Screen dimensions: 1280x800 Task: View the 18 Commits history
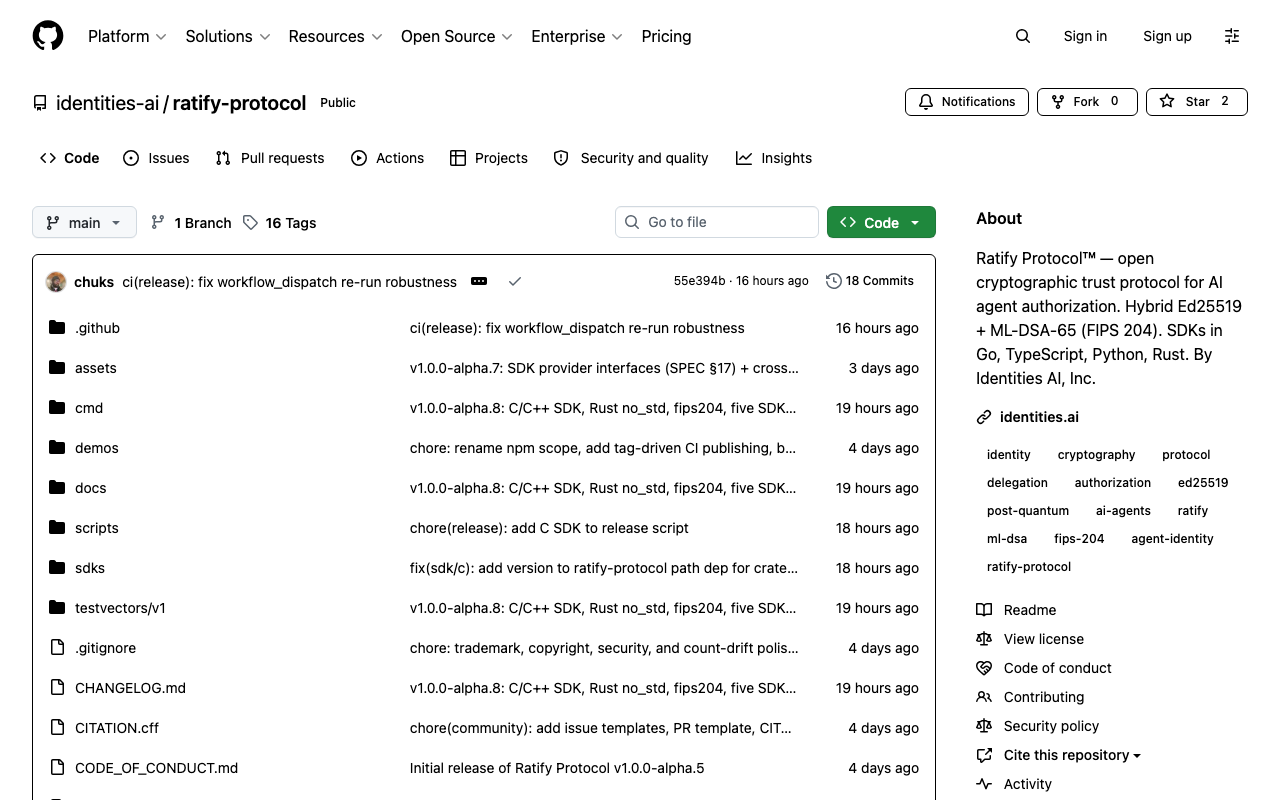click(x=870, y=281)
